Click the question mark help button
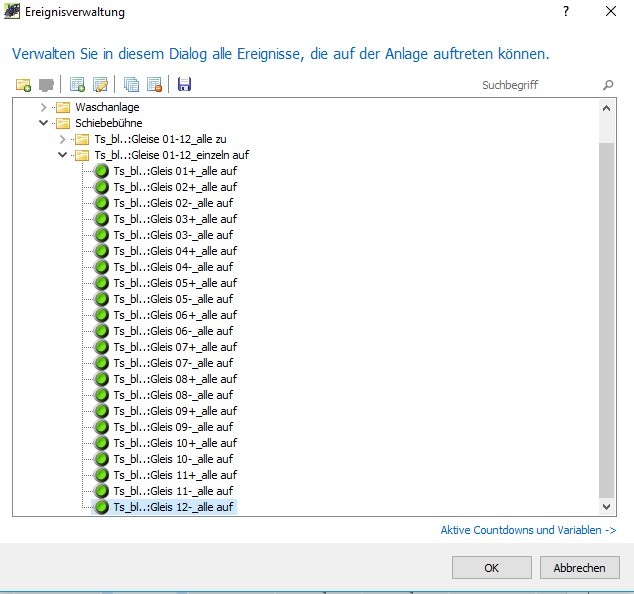This screenshot has height=594, width=634. pos(566,11)
